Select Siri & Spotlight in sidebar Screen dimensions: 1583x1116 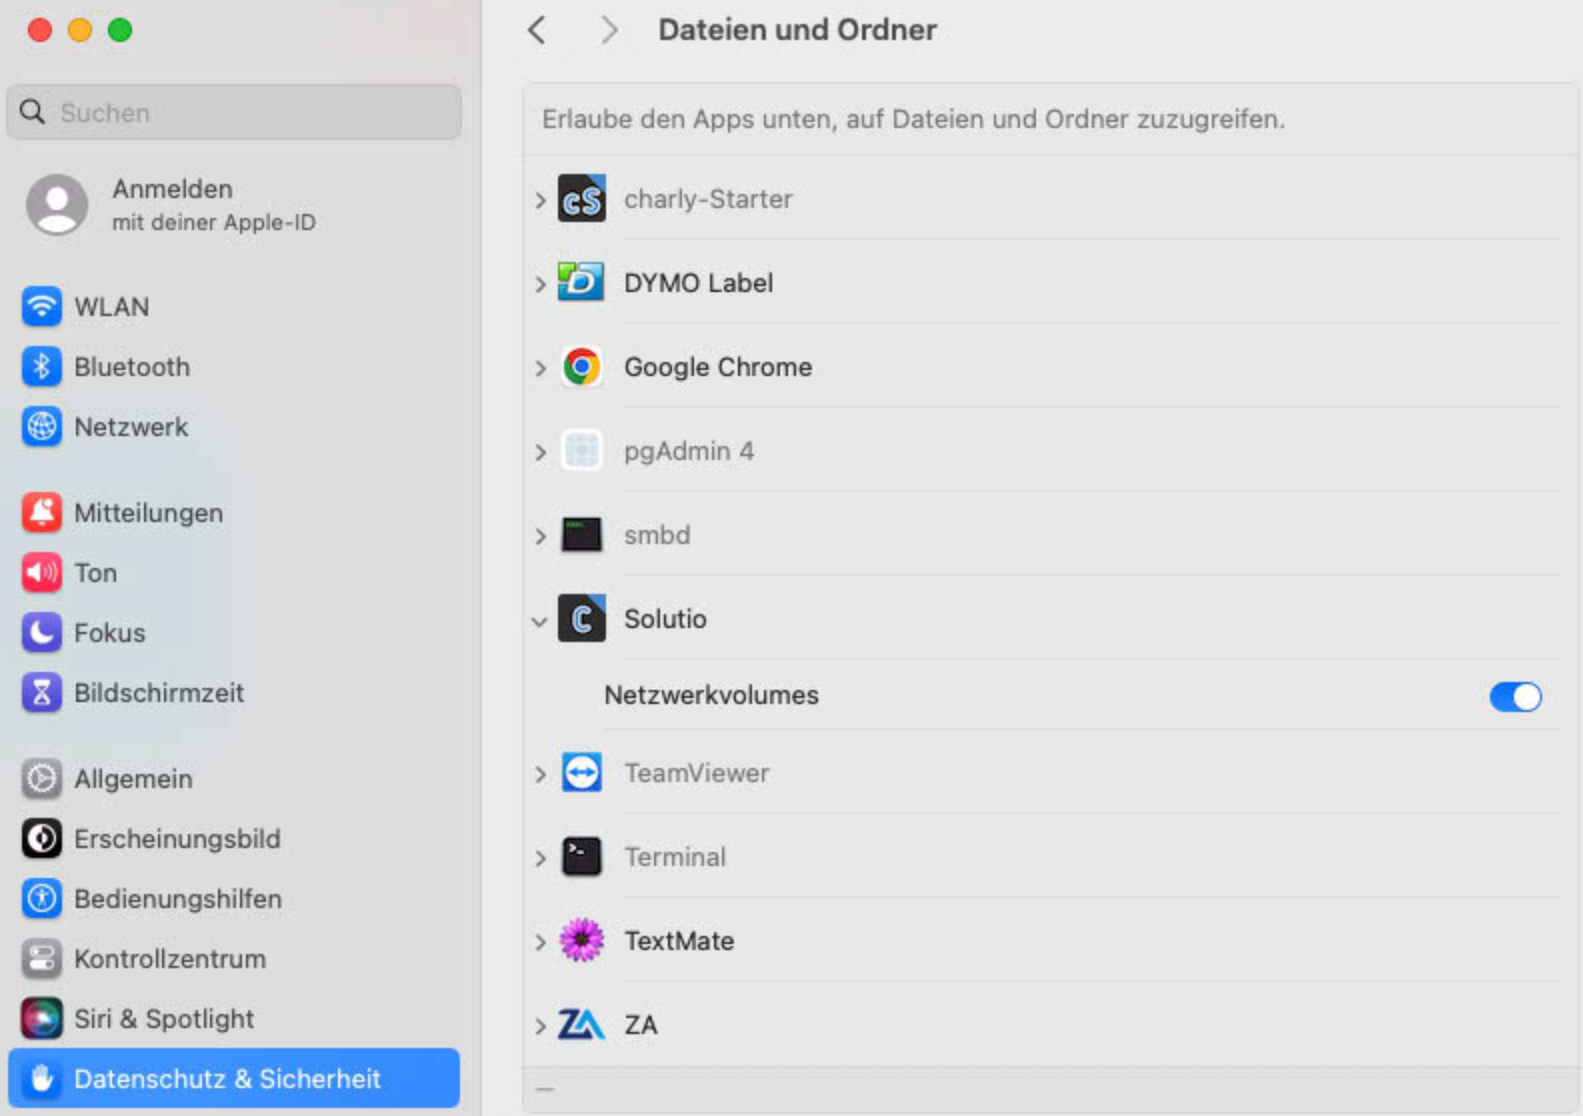[x=163, y=1019]
